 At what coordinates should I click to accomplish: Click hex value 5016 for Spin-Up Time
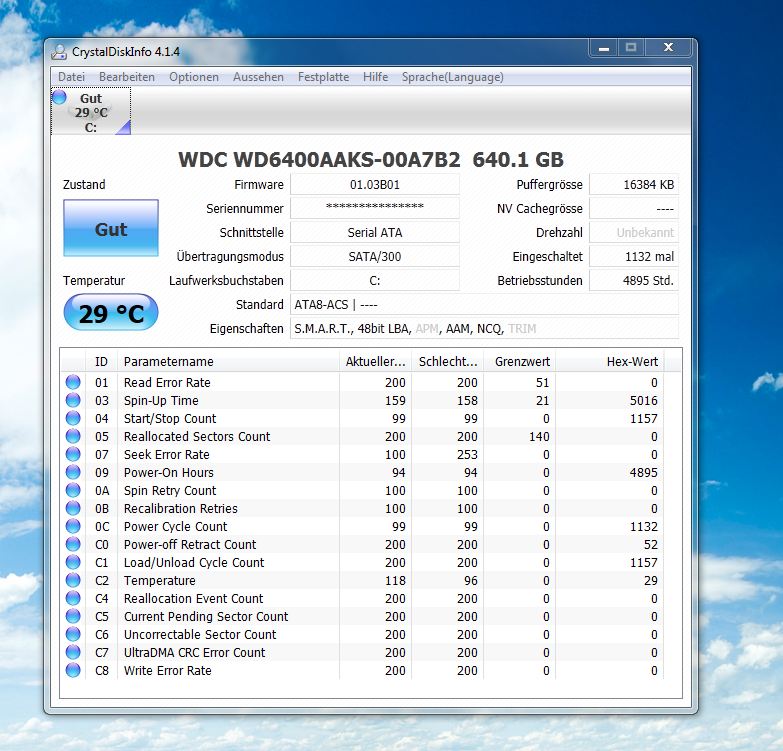pyautogui.click(x=643, y=400)
